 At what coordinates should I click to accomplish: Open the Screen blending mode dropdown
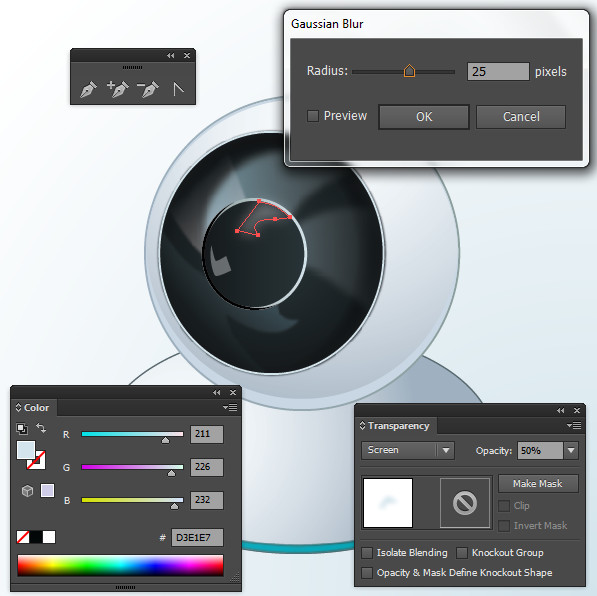(408, 451)
